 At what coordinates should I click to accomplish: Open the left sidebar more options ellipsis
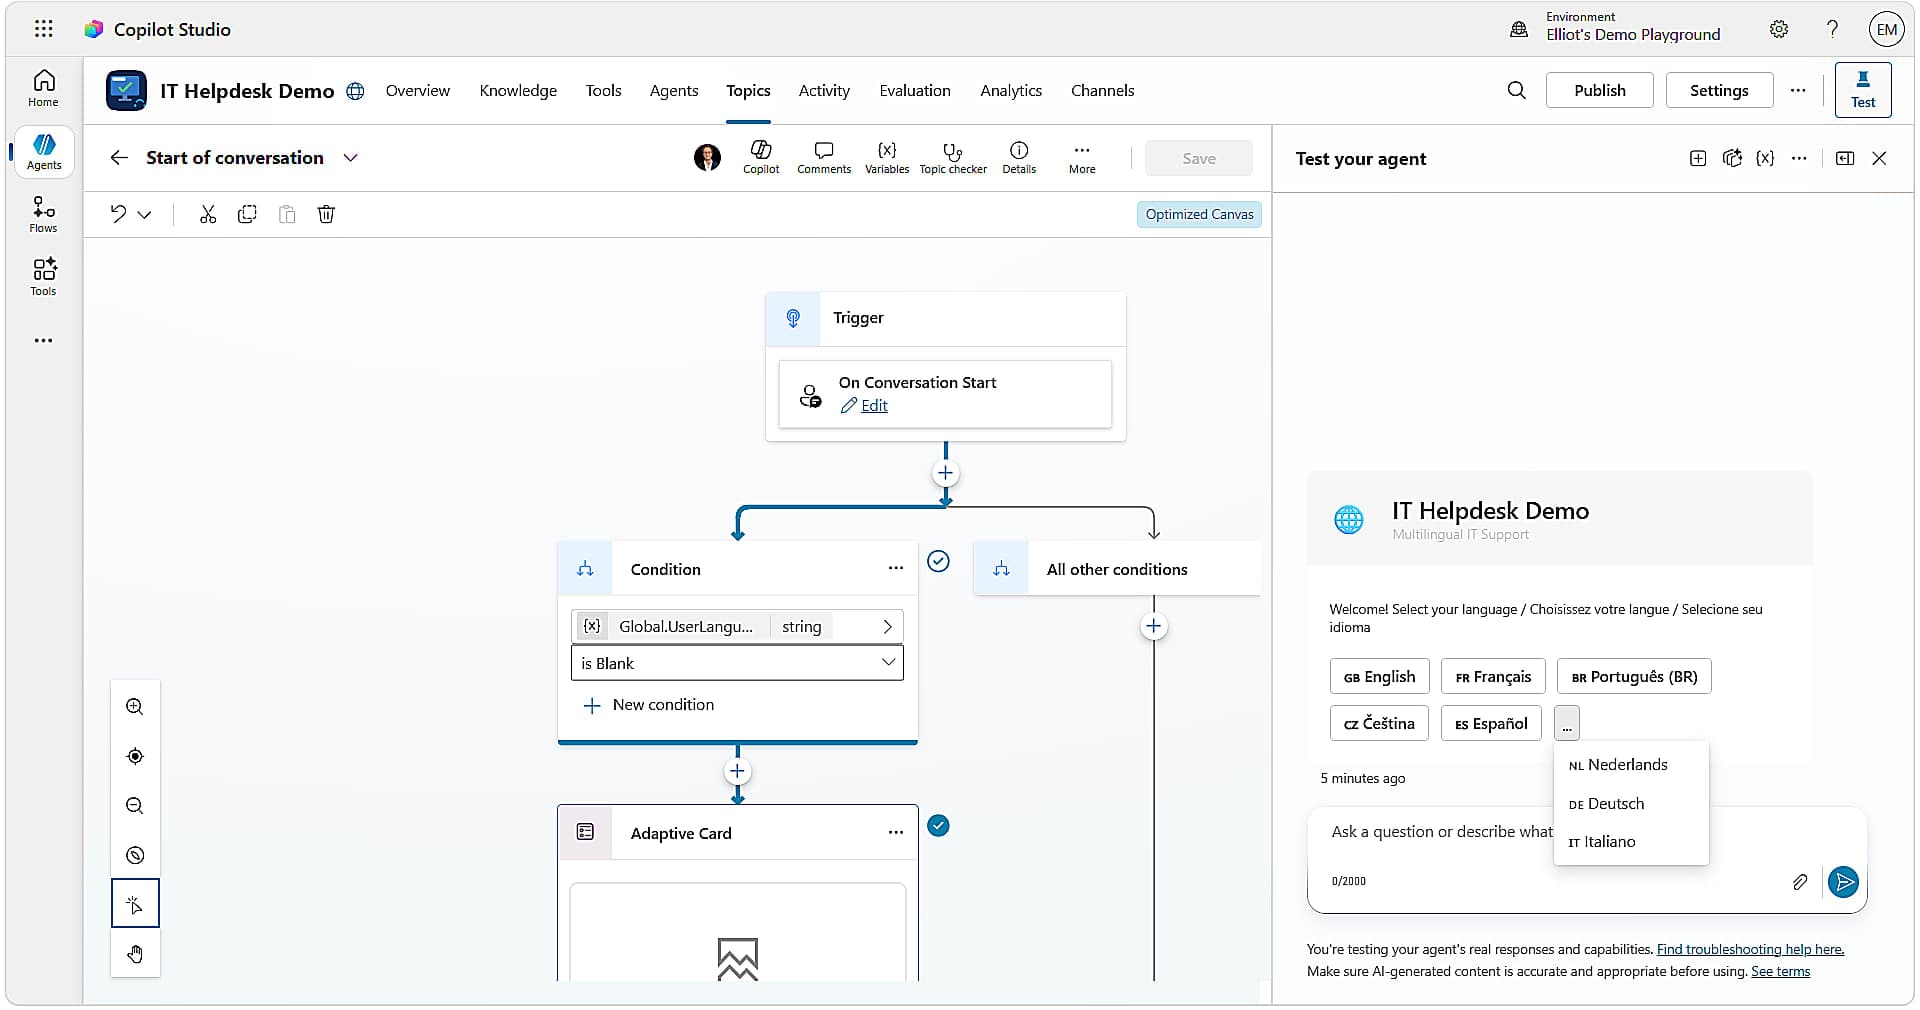point(43,341)
